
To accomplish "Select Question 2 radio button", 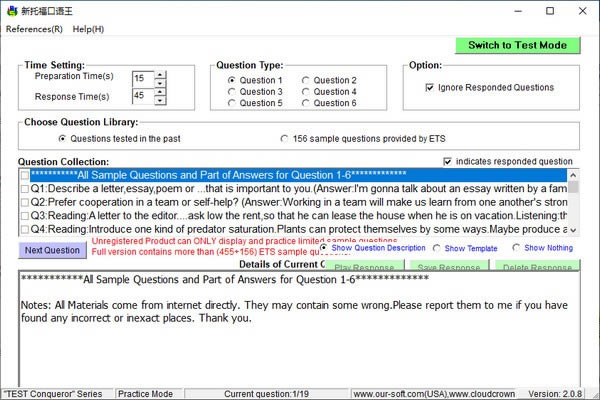I will [306, 80].
